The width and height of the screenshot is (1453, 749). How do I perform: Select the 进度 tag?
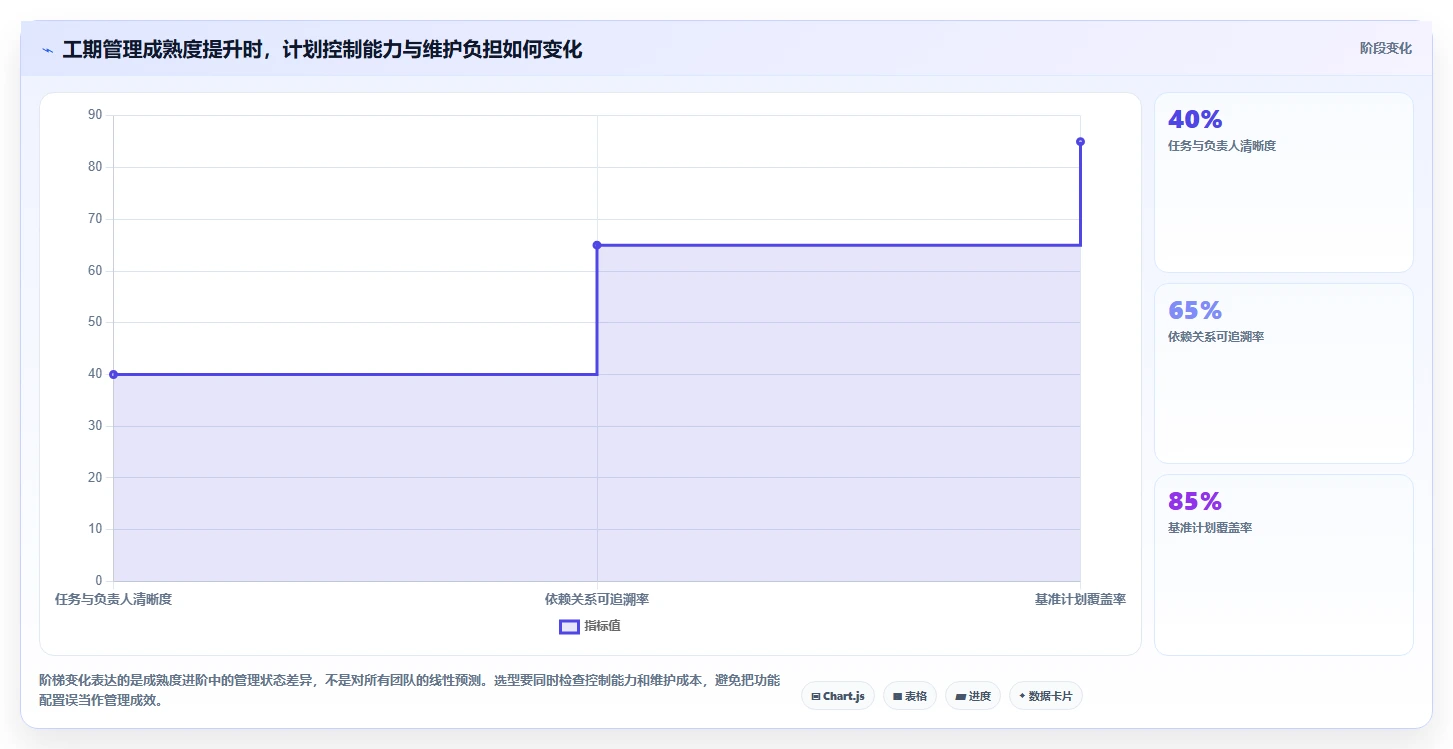click(973, 696)
